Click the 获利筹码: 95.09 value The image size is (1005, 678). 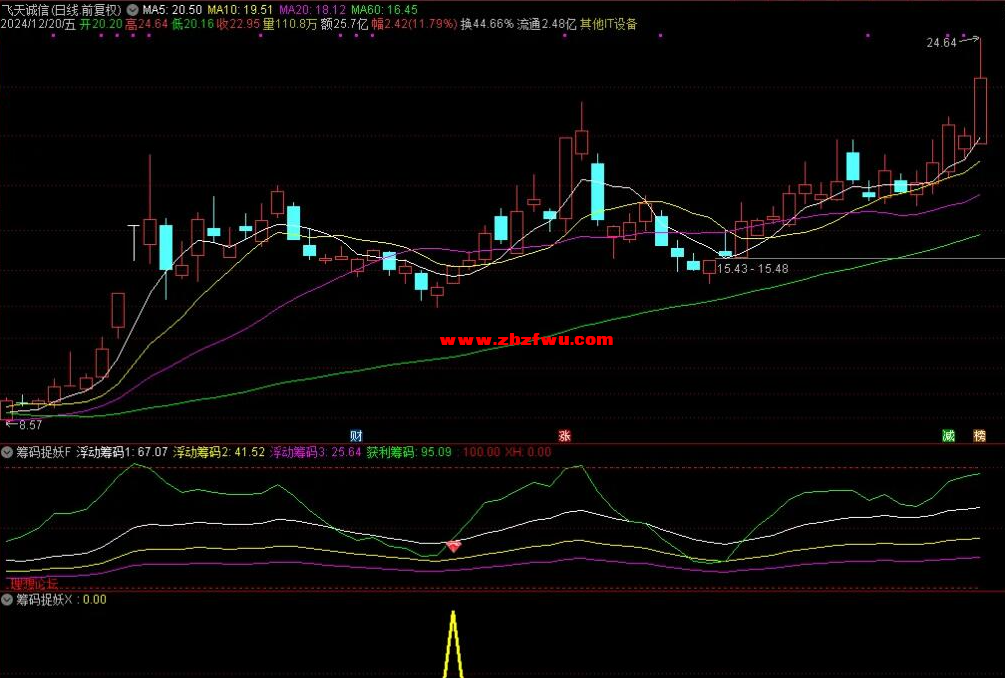(x=409, y=452)
